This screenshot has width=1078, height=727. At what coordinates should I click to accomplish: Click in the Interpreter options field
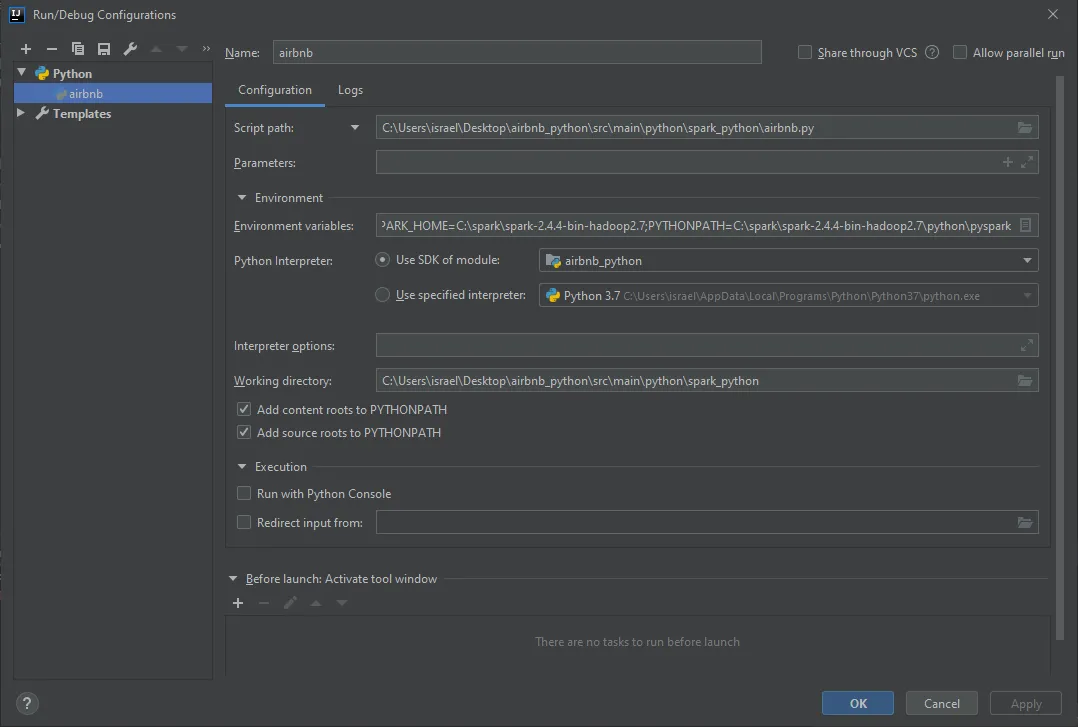click(x=696, y=346)
